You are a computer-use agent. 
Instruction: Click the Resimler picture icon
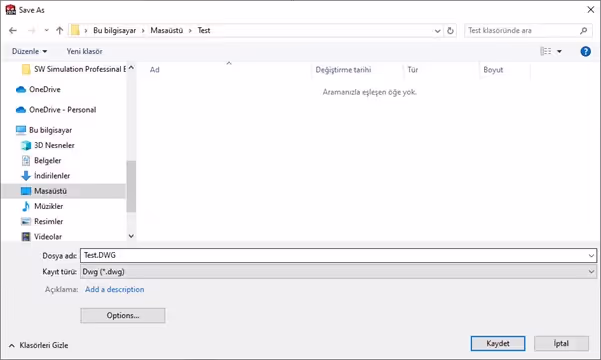pos(26,221)
